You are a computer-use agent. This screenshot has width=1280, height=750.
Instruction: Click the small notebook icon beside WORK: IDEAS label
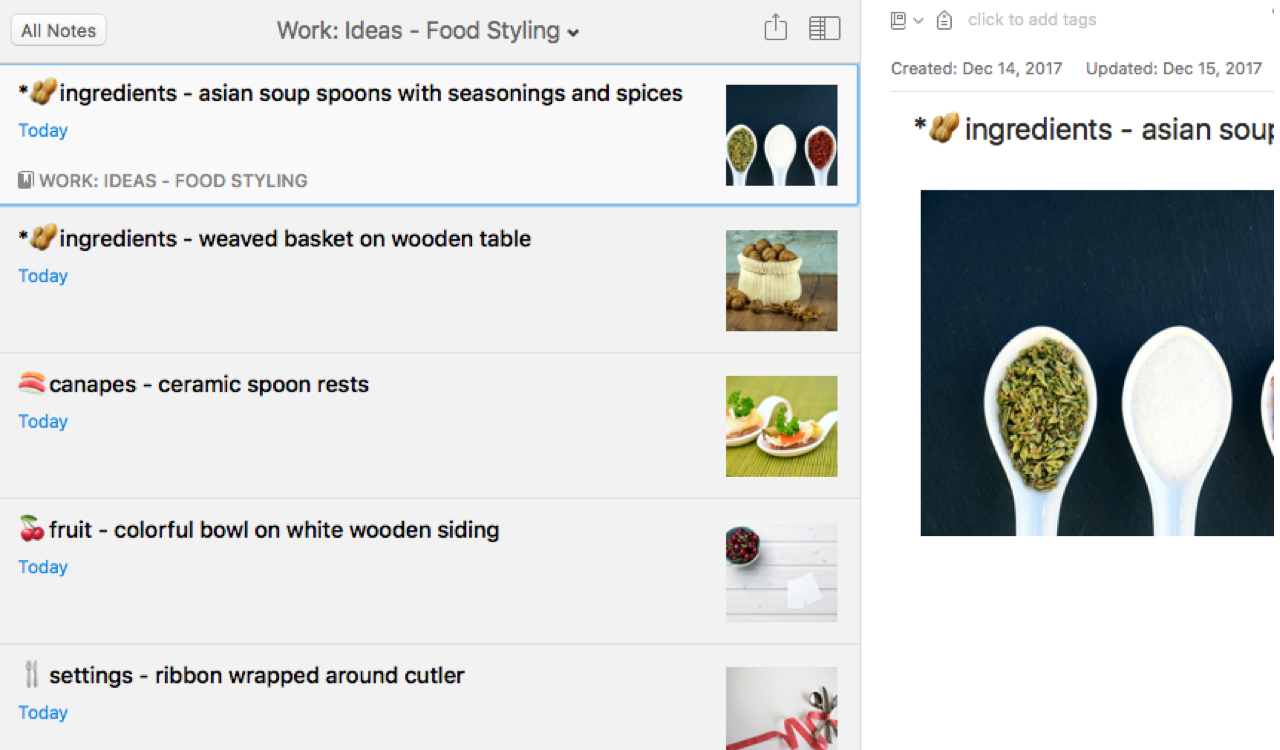[x=26, y=181]
